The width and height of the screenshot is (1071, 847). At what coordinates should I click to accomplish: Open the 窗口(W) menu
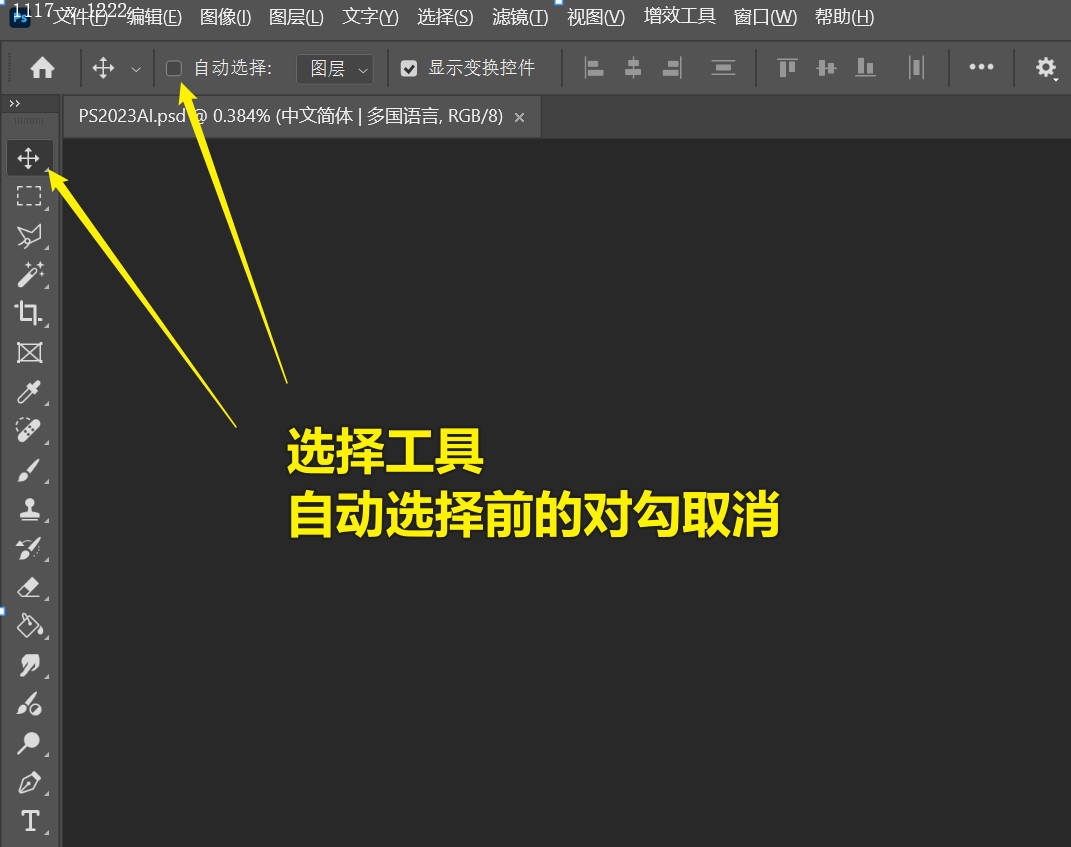765,16
